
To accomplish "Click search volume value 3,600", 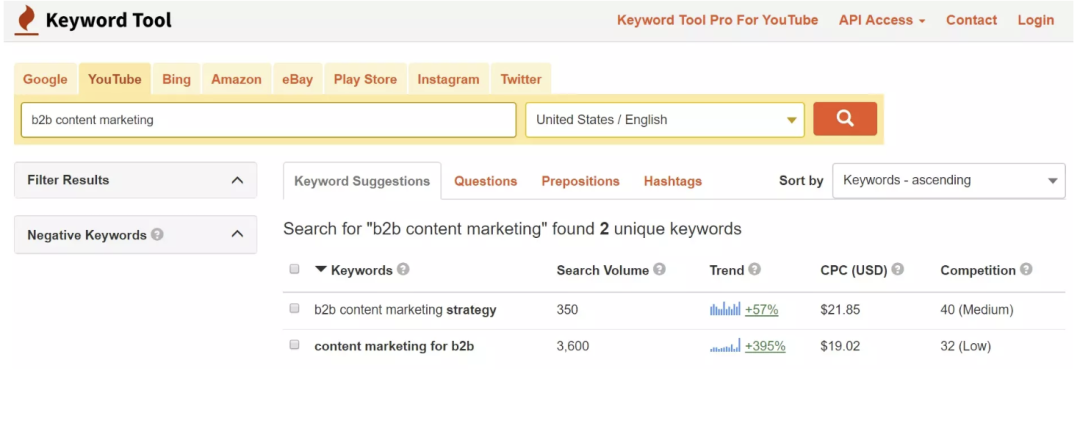I will pyautogui.click(x=573, y=346).
